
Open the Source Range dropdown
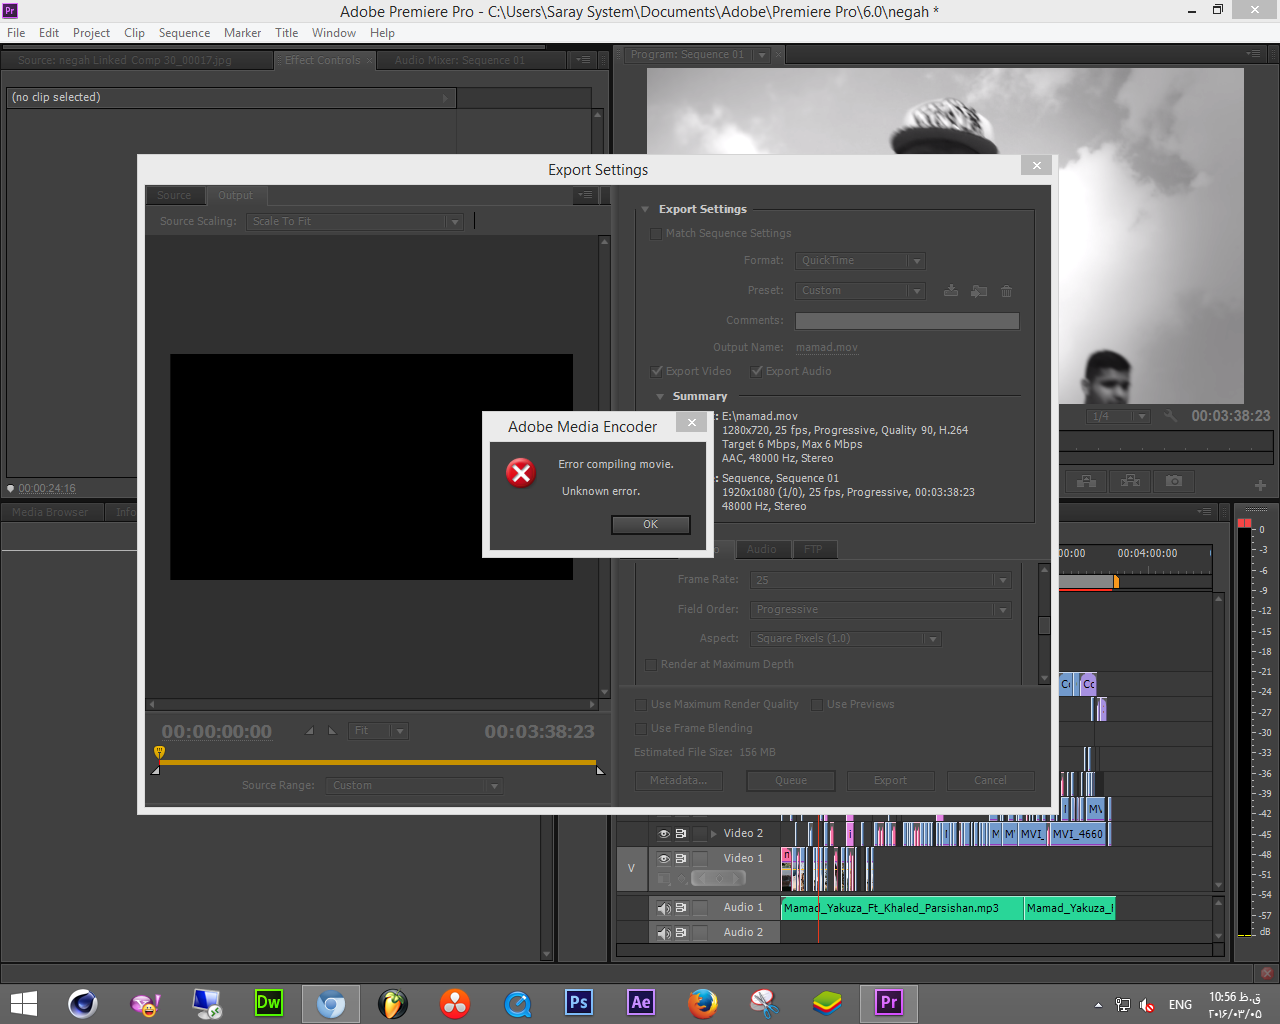415,786
